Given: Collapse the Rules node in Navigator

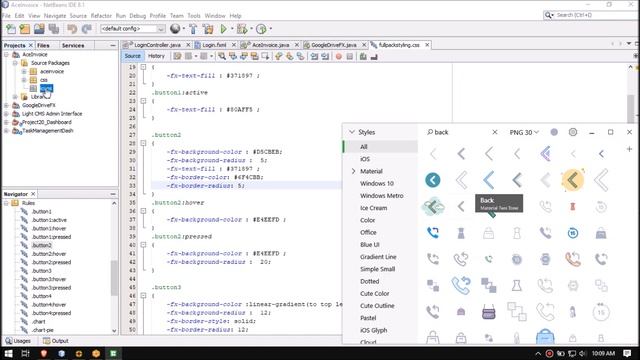Looking at the screenshot, I should (7, 203).
